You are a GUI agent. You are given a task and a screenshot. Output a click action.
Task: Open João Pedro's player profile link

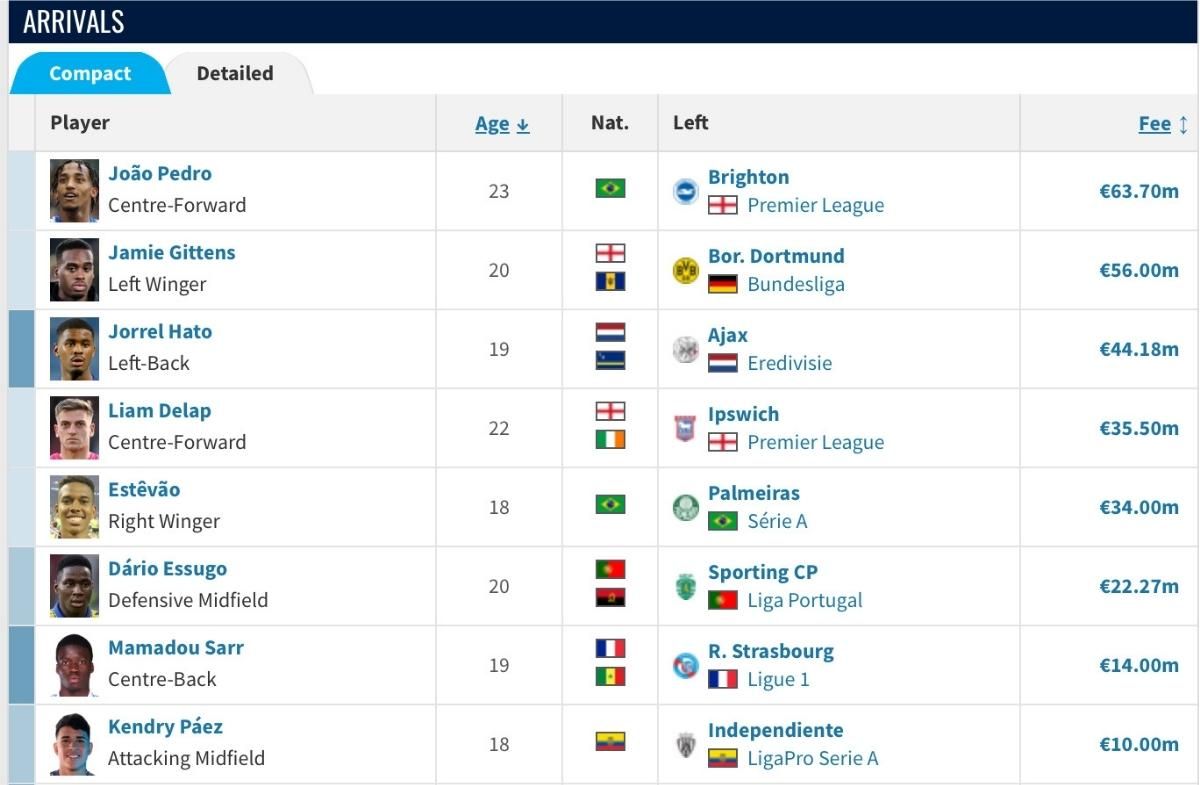click(x=160, y=173)
